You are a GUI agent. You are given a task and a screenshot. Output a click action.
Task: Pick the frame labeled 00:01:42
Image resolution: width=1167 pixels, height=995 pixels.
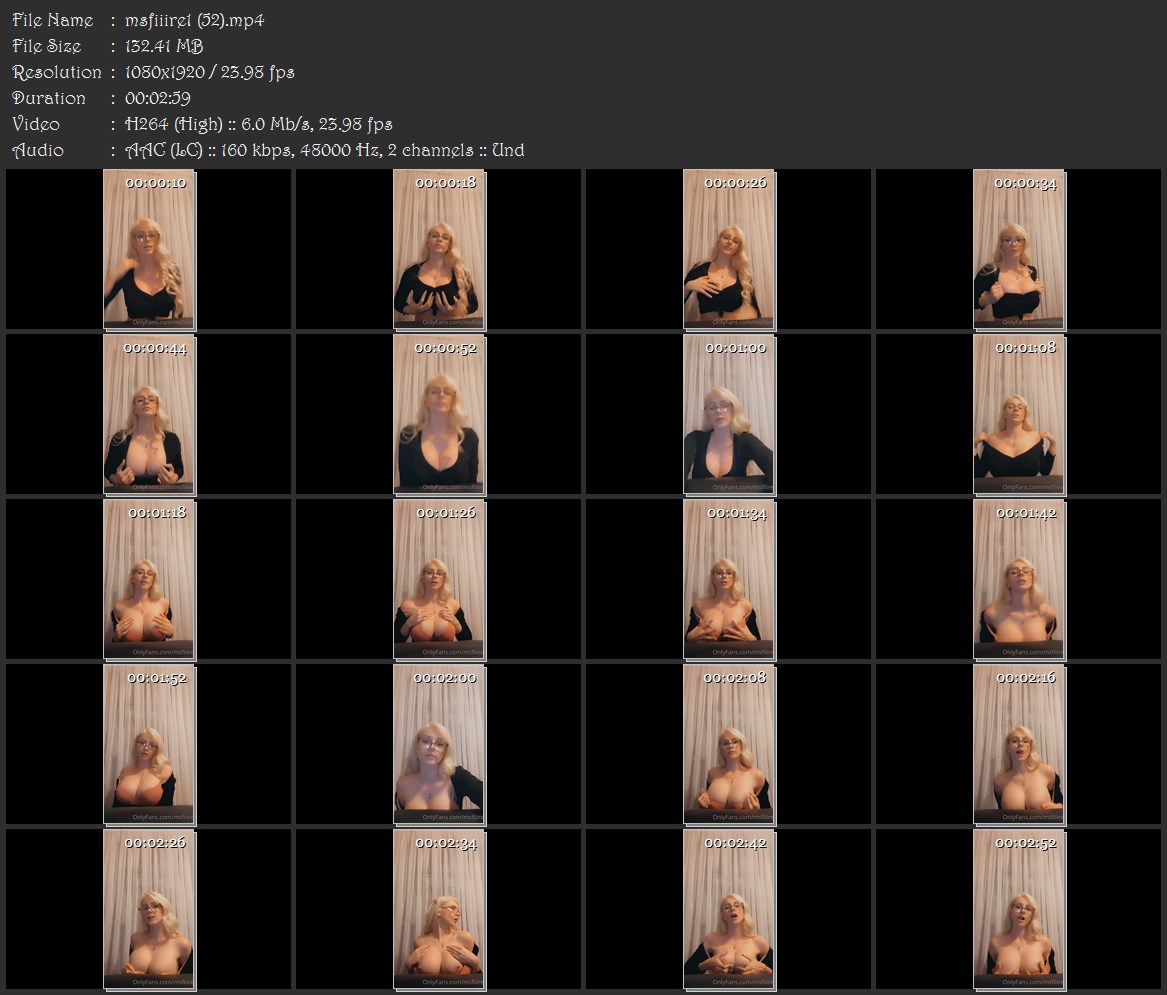[1020, 580]
